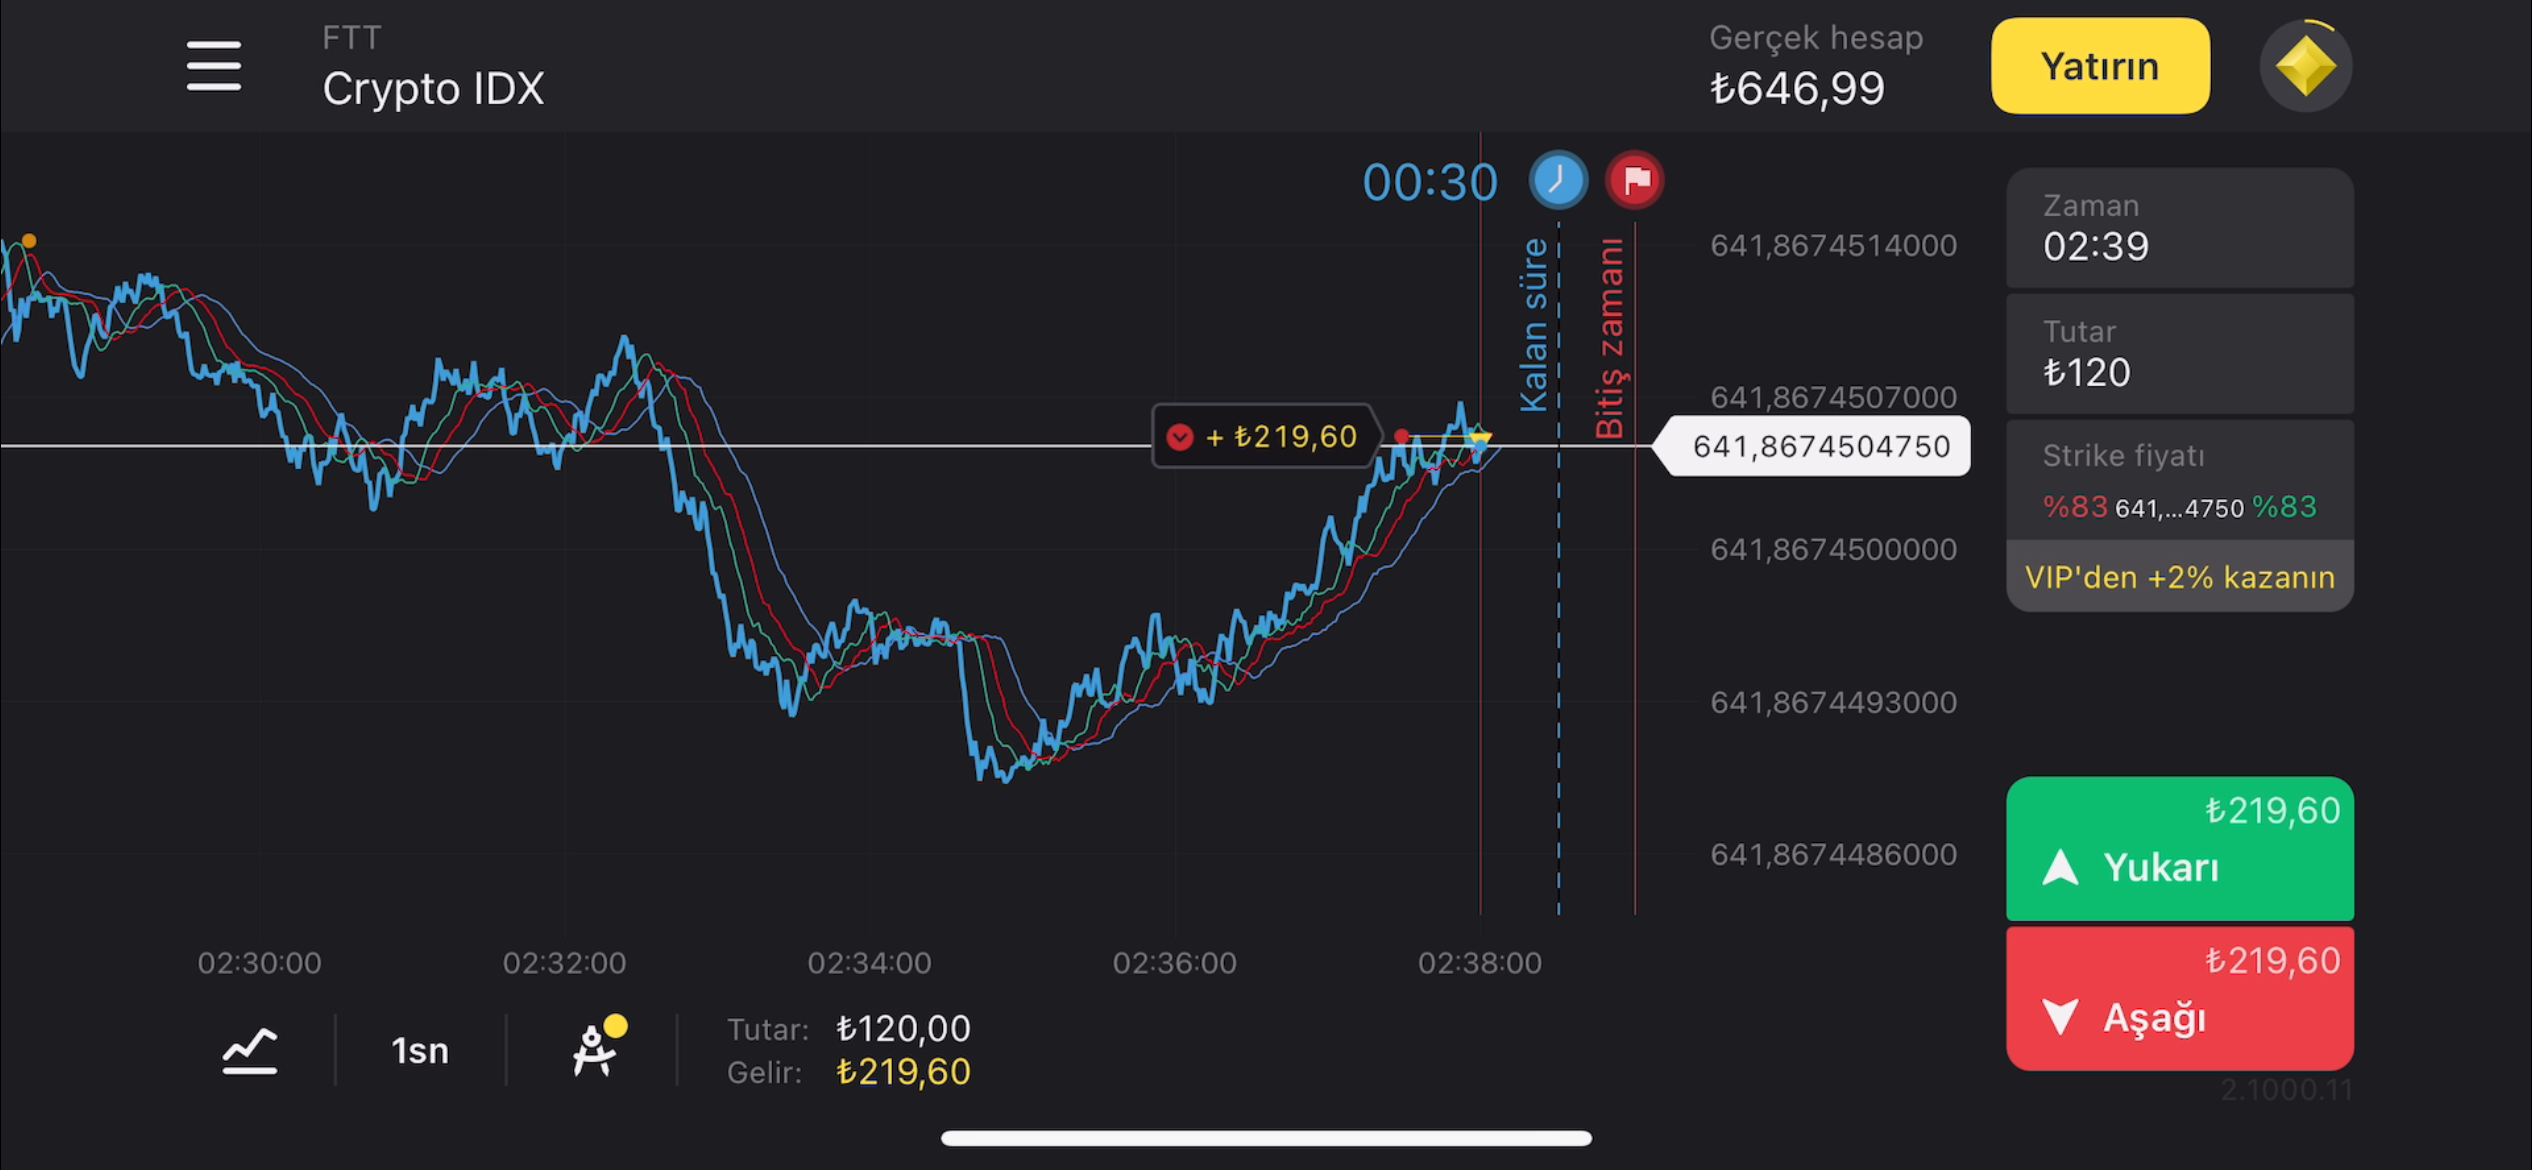This screenshot has height=1170, width=2532.
Task: Open the 1sn timeframe selector
Action: 420,1050
